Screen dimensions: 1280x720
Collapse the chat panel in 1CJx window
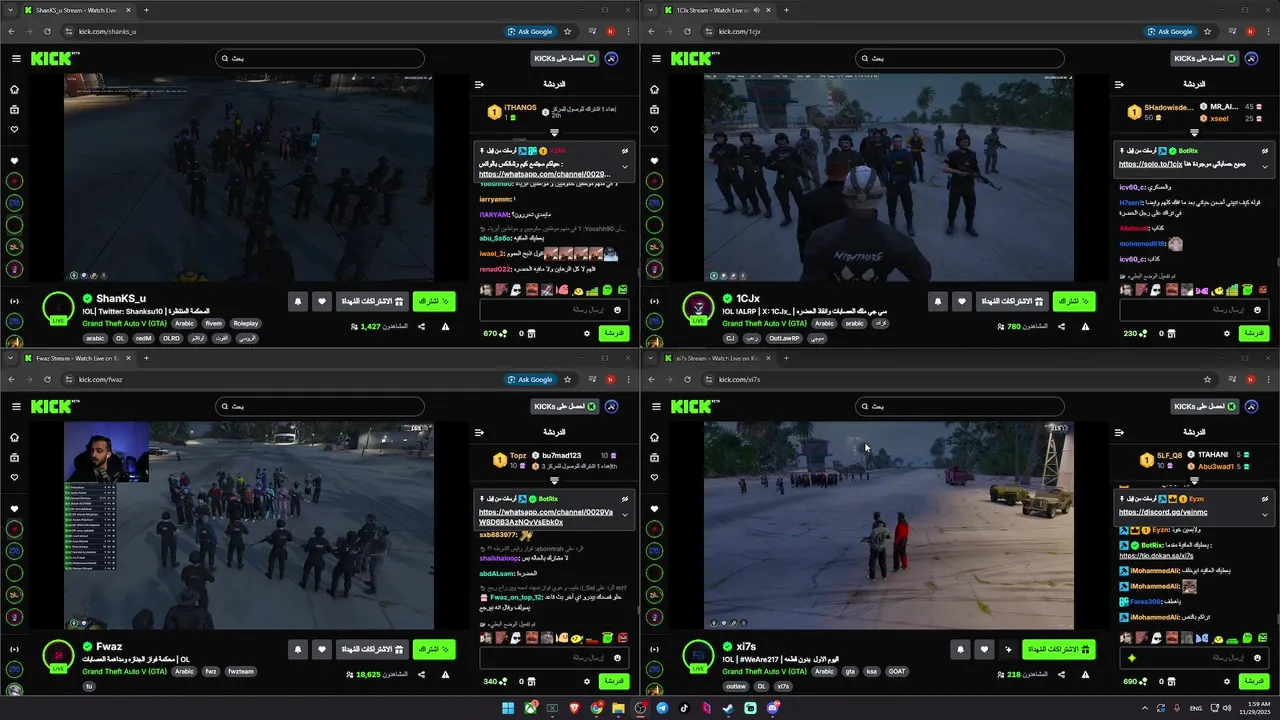coord(1119,85)
